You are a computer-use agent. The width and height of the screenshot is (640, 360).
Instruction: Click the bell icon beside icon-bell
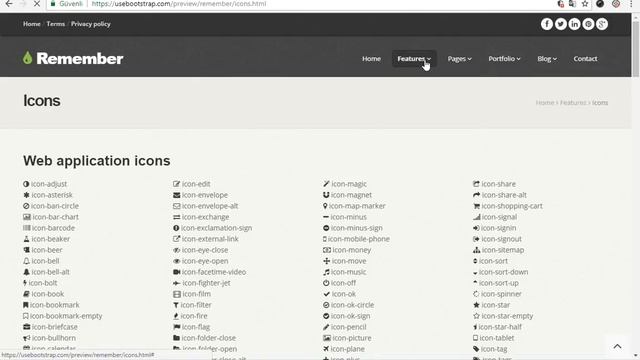[26, 261]
